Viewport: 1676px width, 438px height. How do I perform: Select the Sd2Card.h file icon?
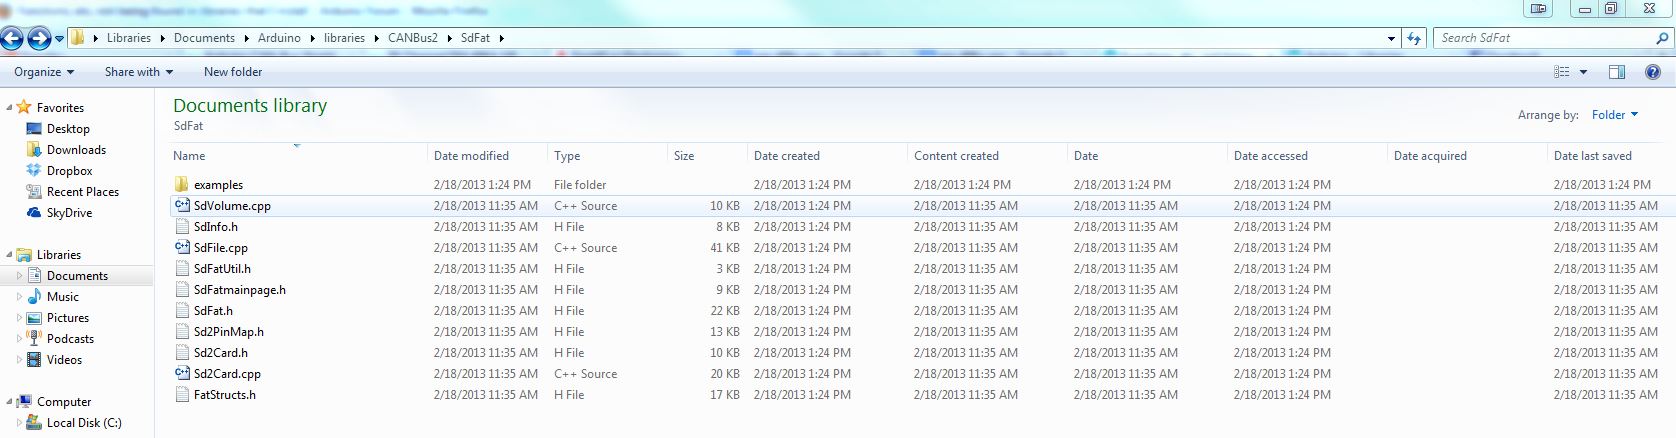(182, 353)
